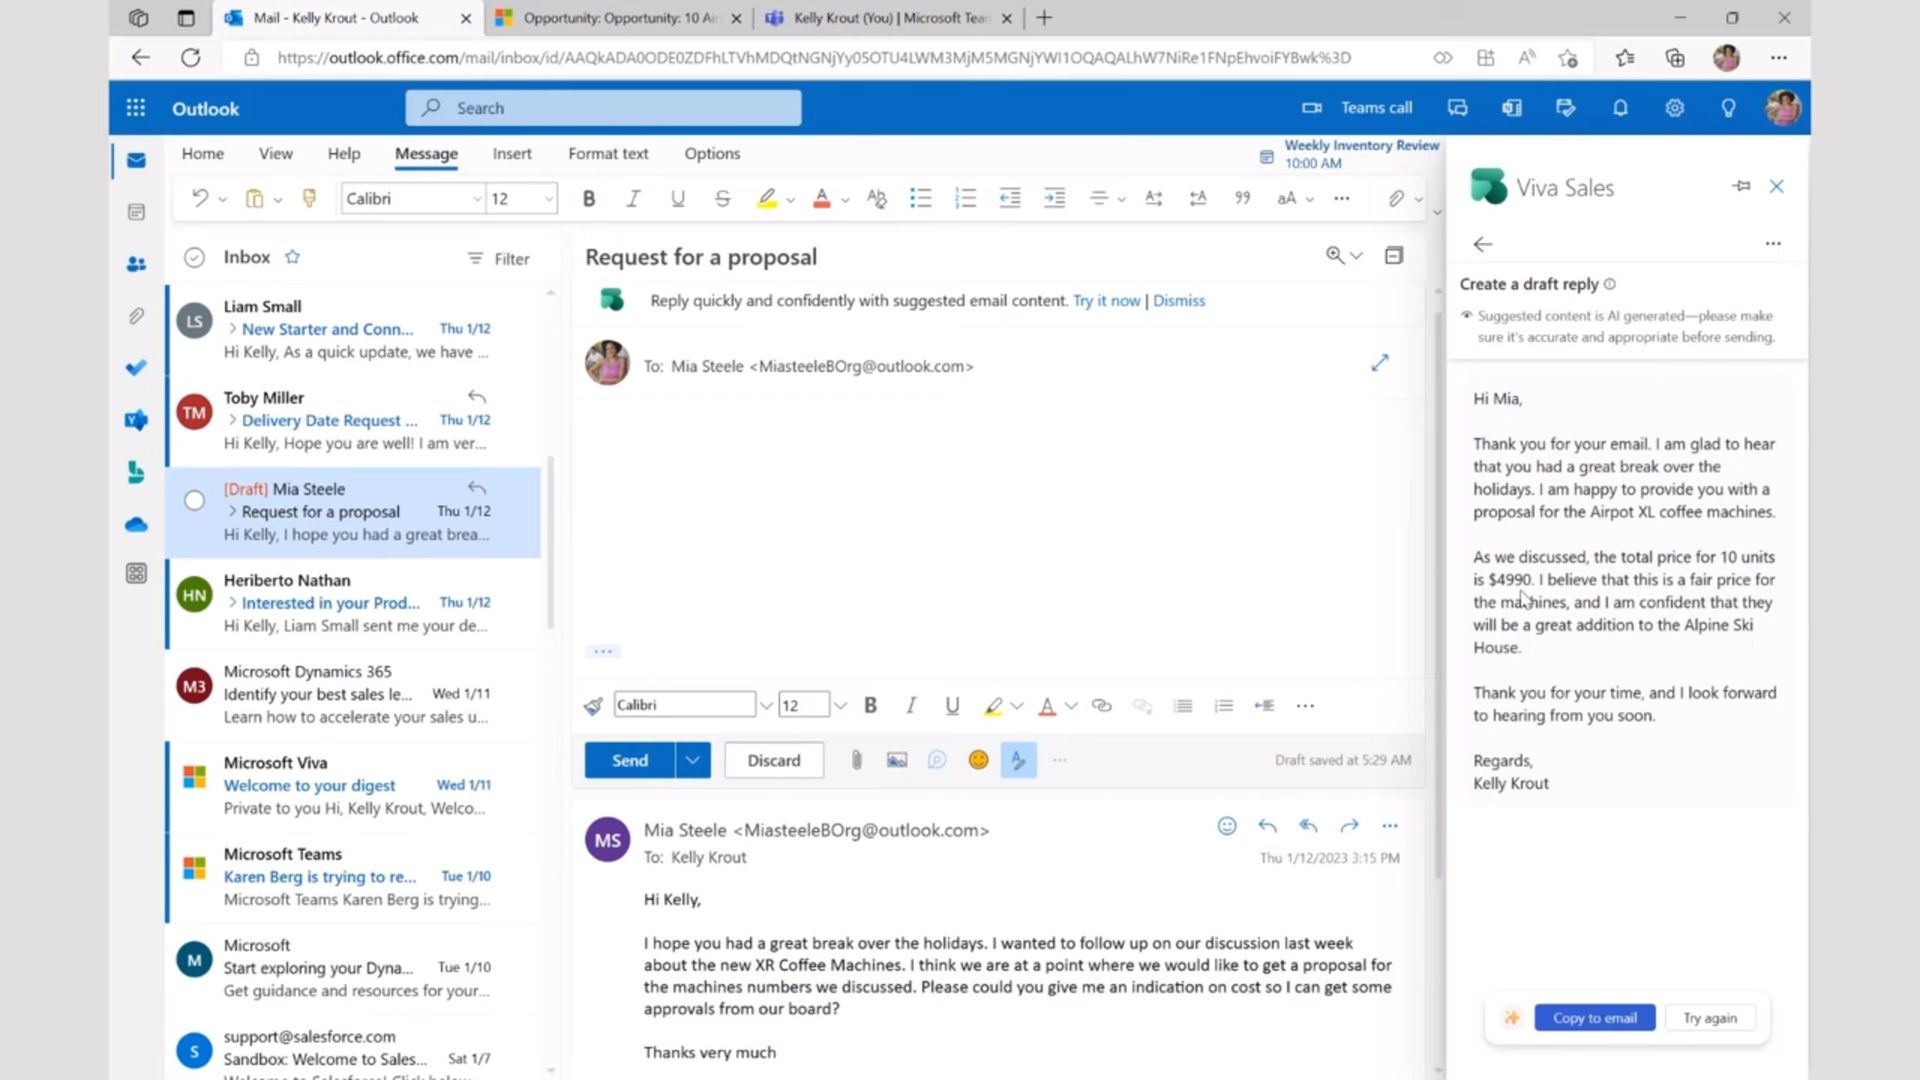Screen dimensions: 1920x1080
Task: Open the Outlook calendar from the sidebar
Action: click(x=137, y=212)
